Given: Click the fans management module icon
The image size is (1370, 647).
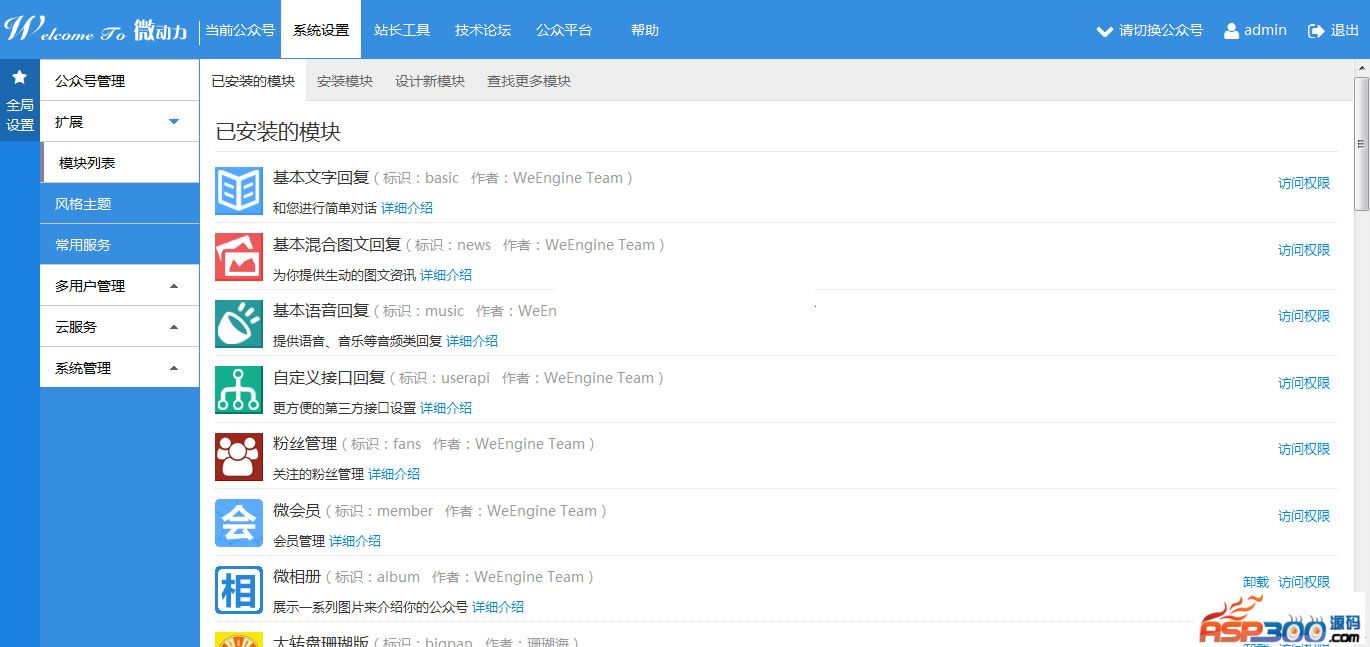Looking at the screenshot, I should pos(239,457).
